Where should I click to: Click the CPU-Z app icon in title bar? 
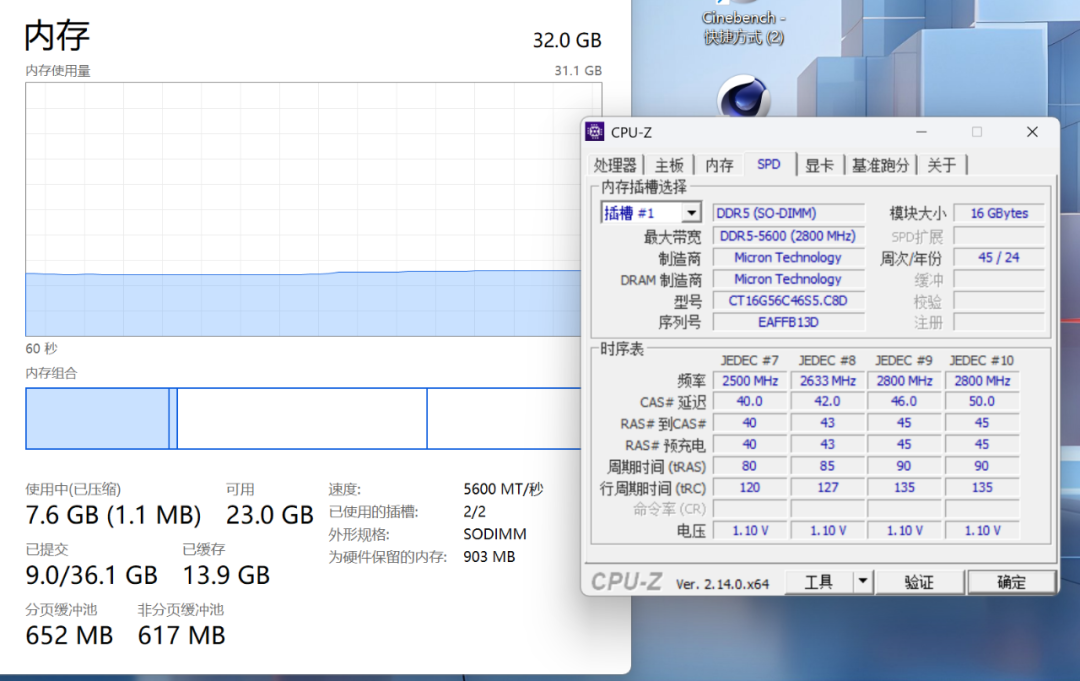click(x=594, y=132)
